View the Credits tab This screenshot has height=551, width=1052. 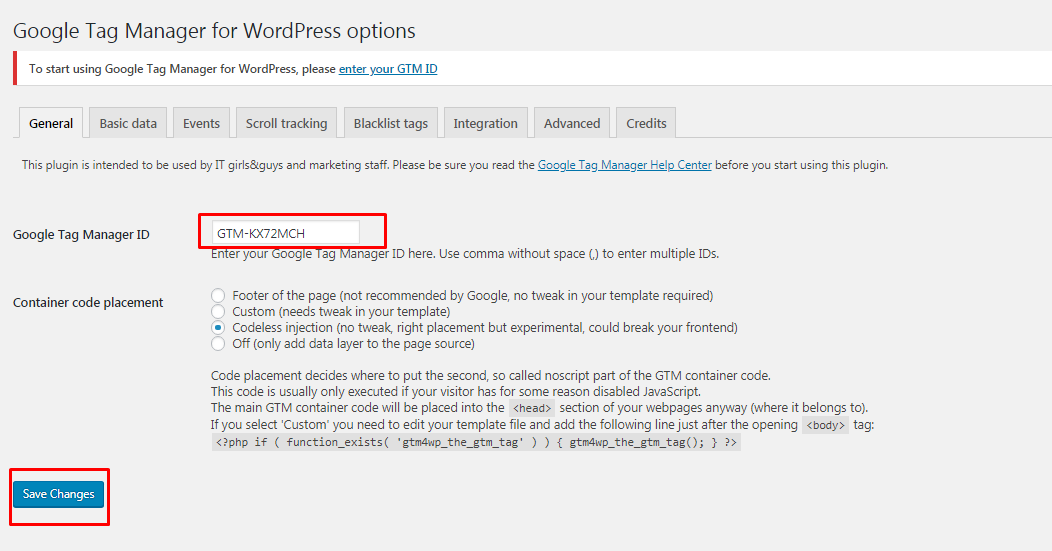646,123
